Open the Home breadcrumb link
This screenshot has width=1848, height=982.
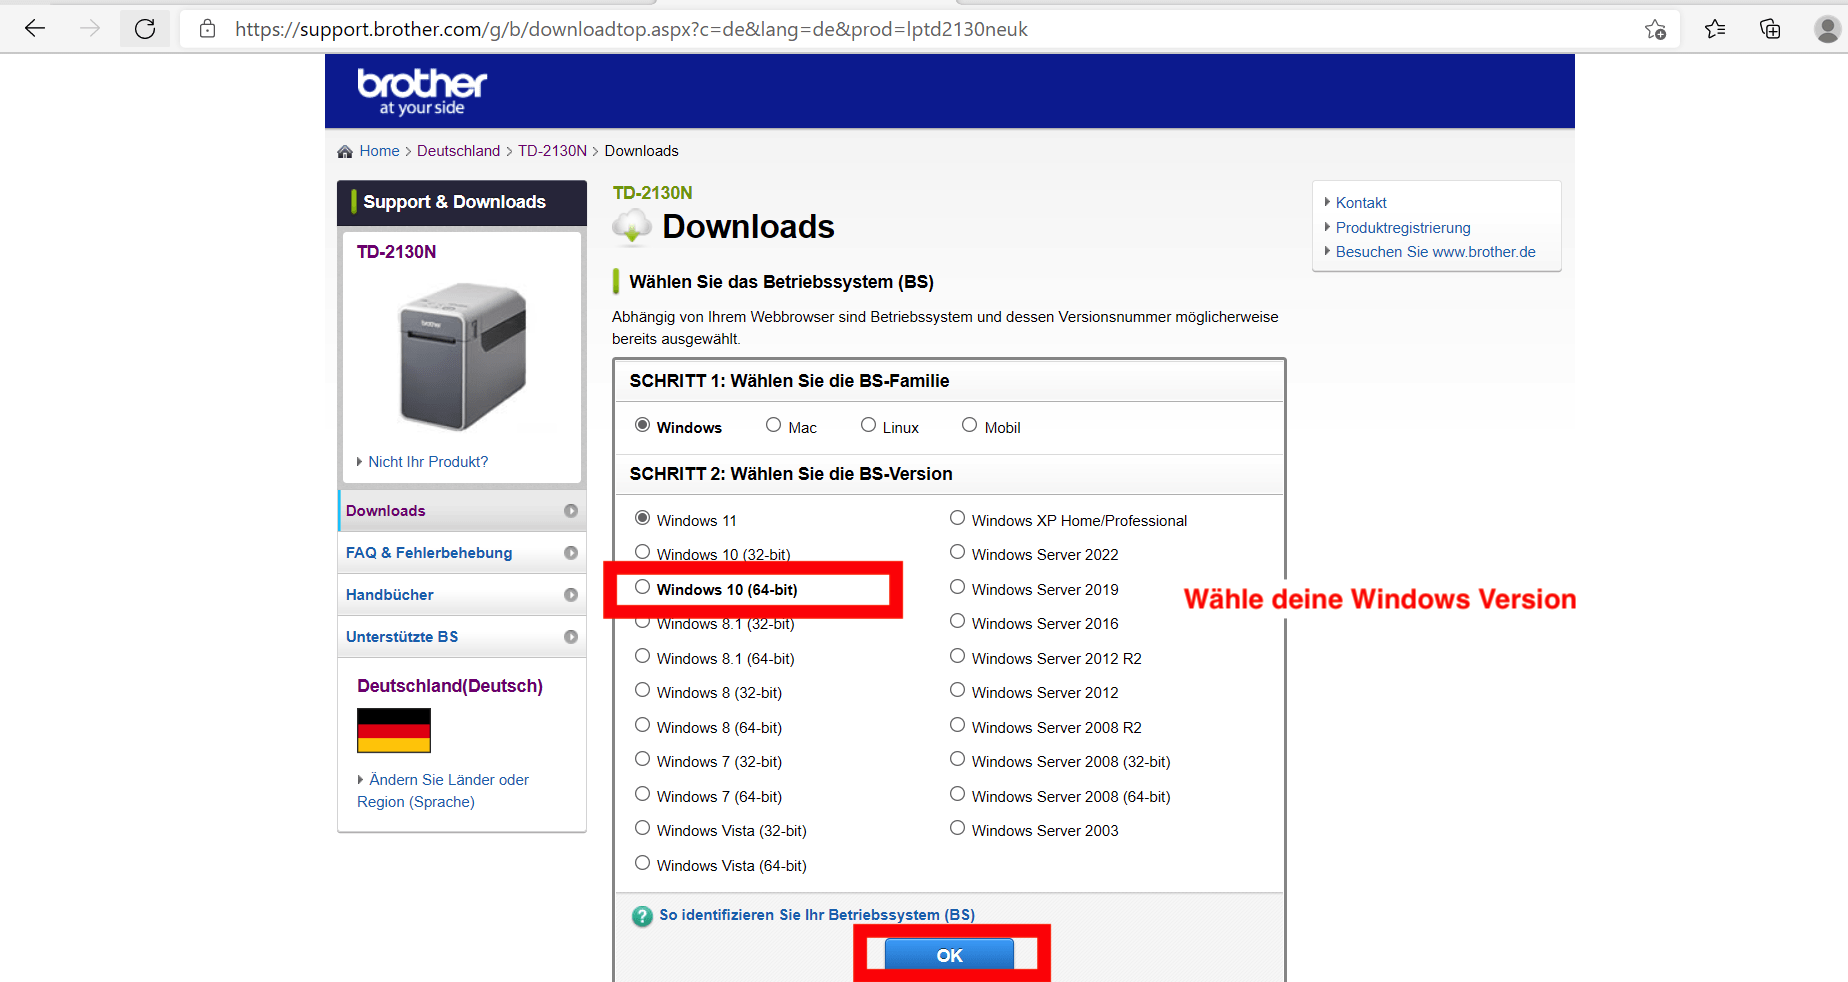pyautogui.click(x=379, y=151)
